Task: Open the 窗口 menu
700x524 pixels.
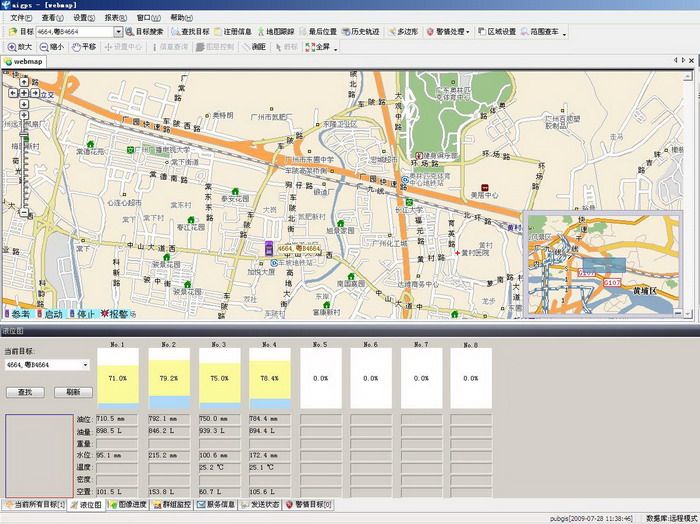Action: click(149, 17)
